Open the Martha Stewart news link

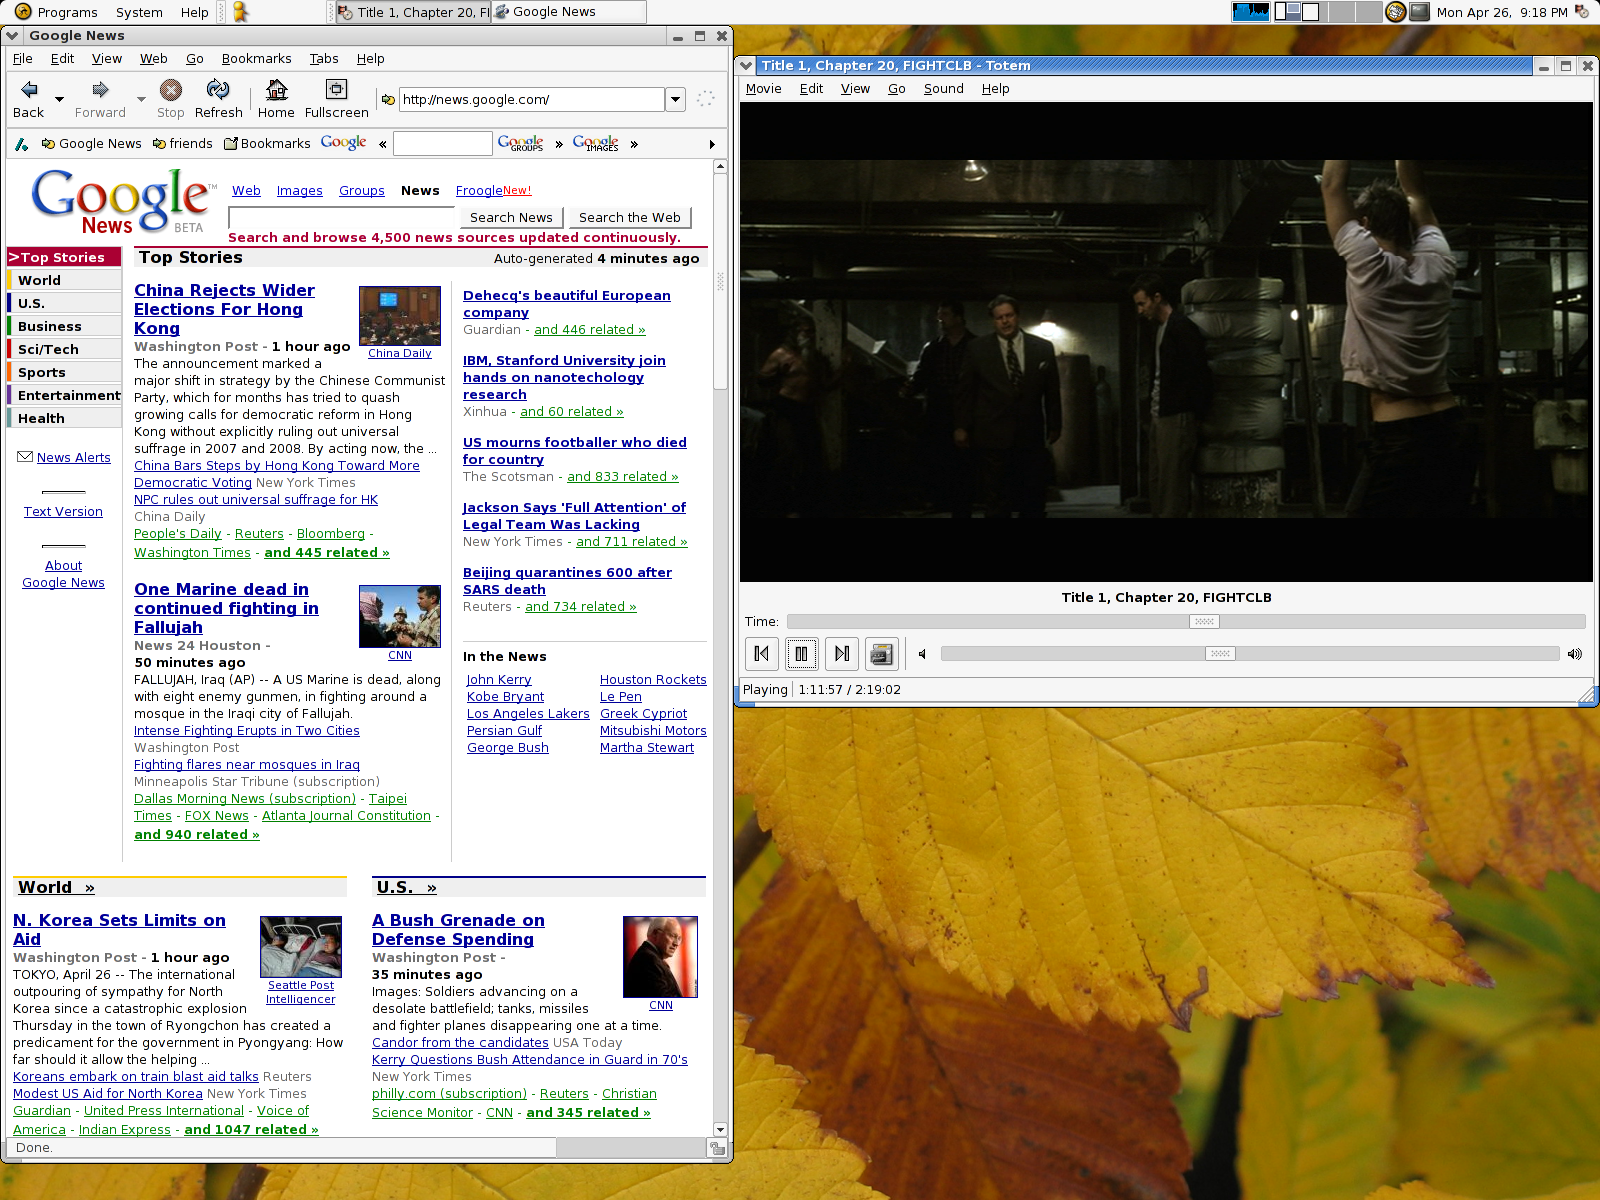[647, 747]
